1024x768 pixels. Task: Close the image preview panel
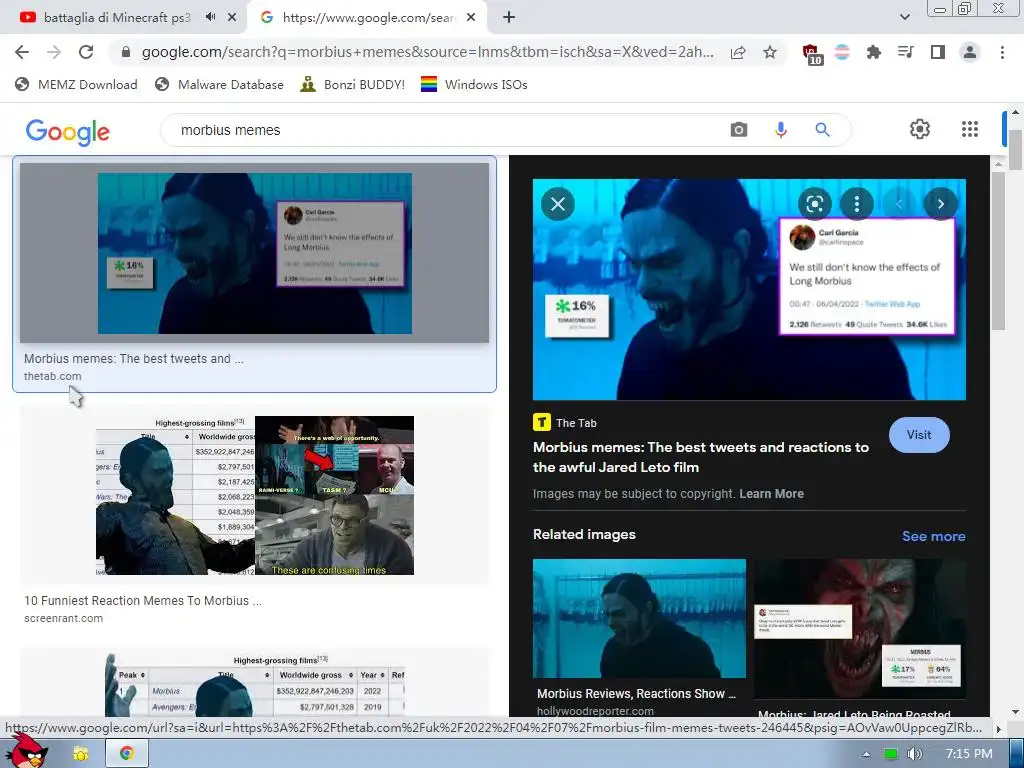coord(558,204)
